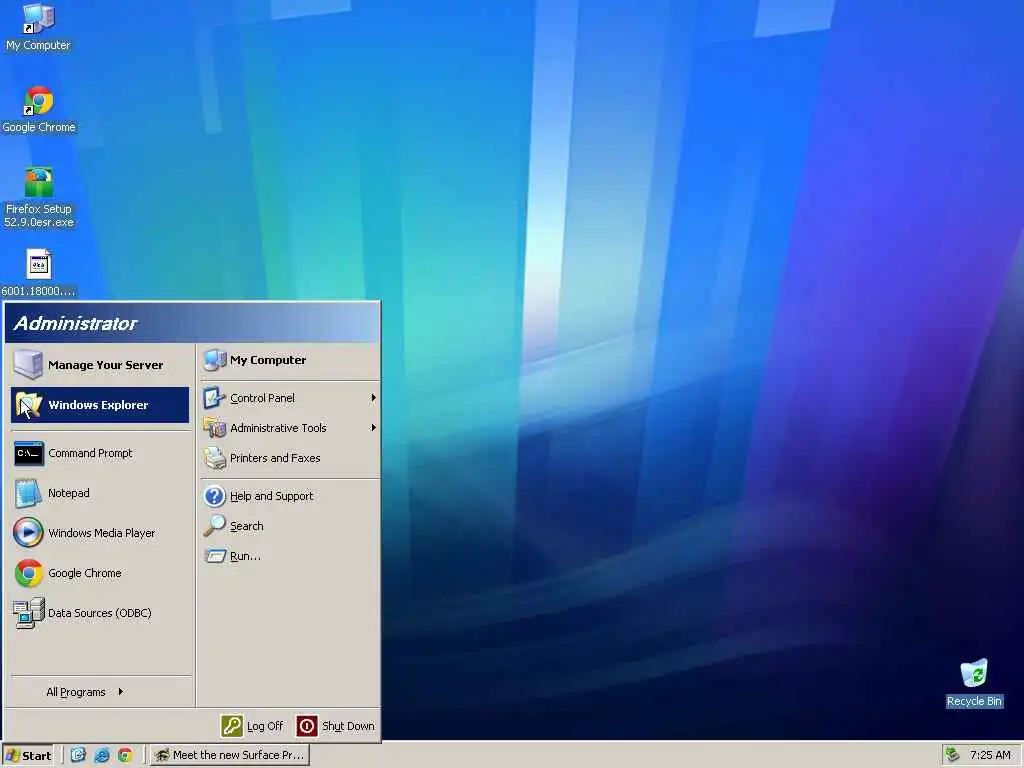Select Firefox Setup 52.9.0esr.exe desktop icon
The image size is (1024, 768).
click(39, 197)
